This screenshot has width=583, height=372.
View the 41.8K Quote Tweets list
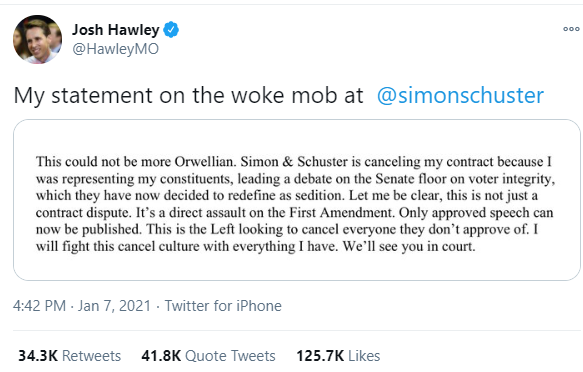click(x=208, y=356)
